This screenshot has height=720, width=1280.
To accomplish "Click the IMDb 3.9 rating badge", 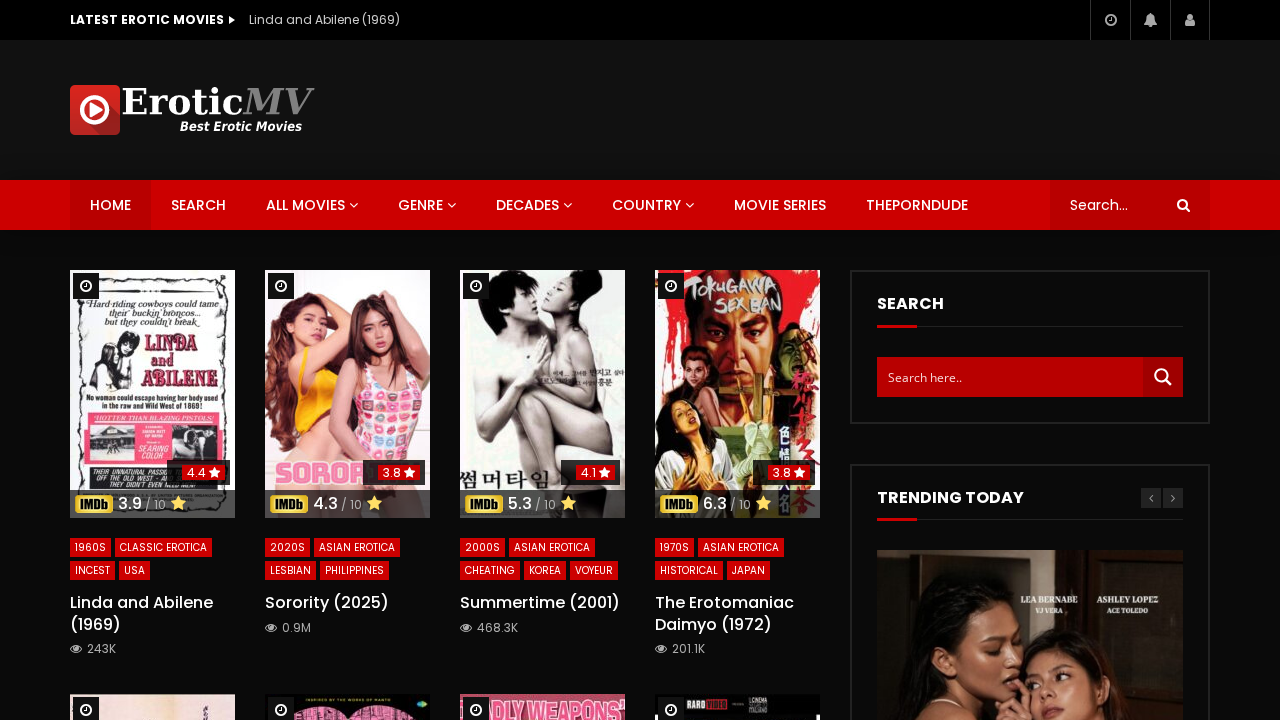I will click(131, 504).
